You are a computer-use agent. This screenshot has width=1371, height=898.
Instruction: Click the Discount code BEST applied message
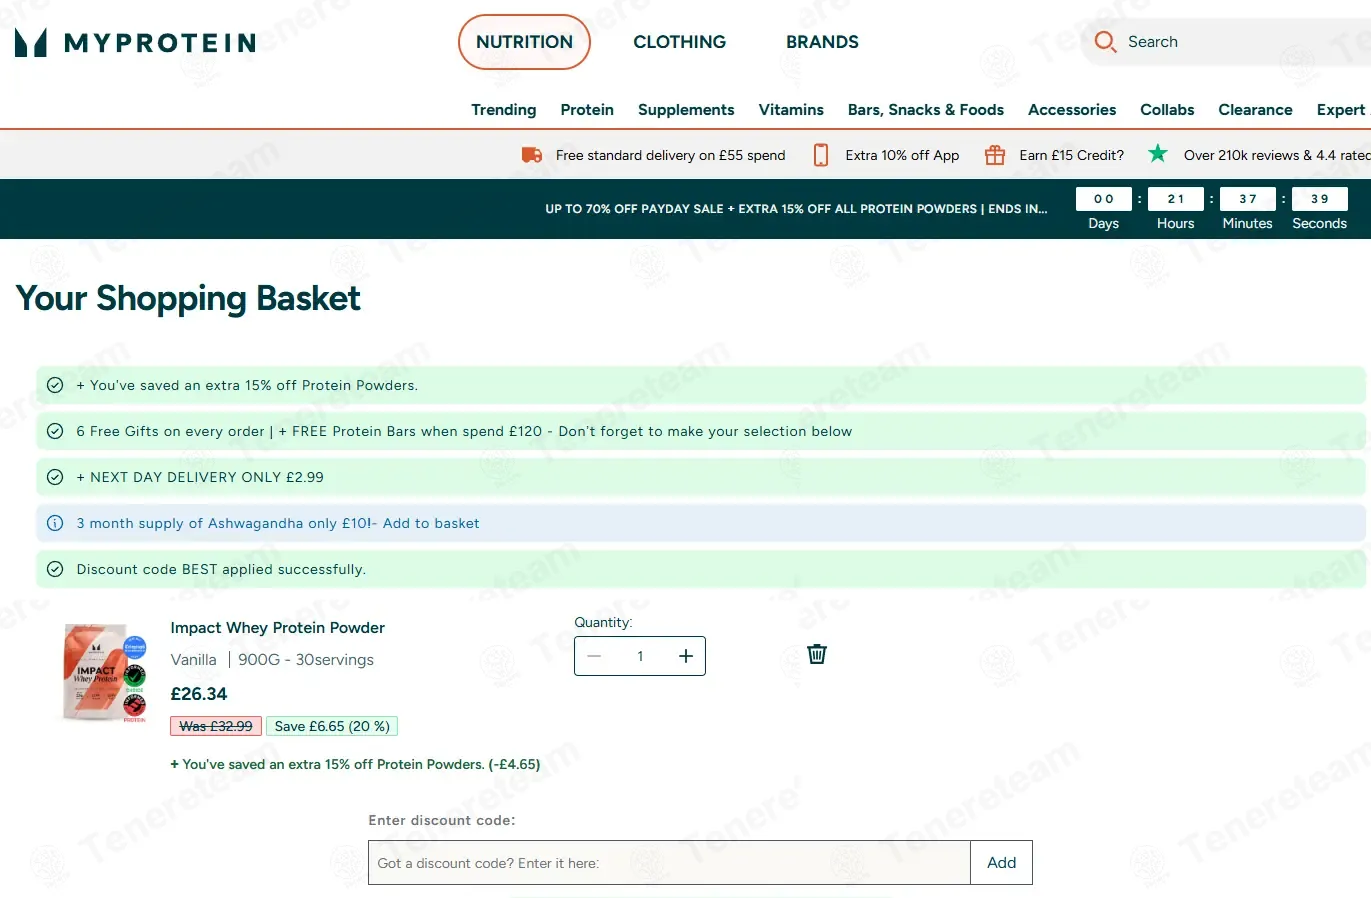click(x=221, y=569)
